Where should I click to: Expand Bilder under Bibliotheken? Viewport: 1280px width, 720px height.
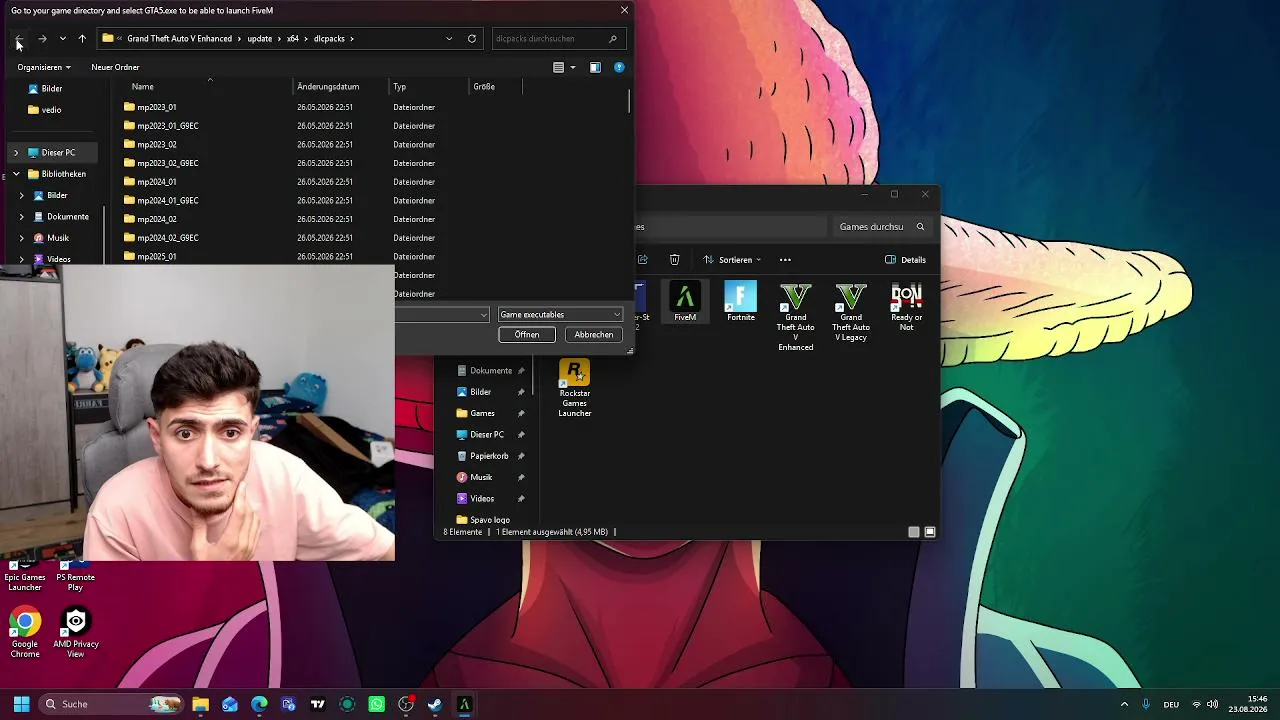click(21, 196)
